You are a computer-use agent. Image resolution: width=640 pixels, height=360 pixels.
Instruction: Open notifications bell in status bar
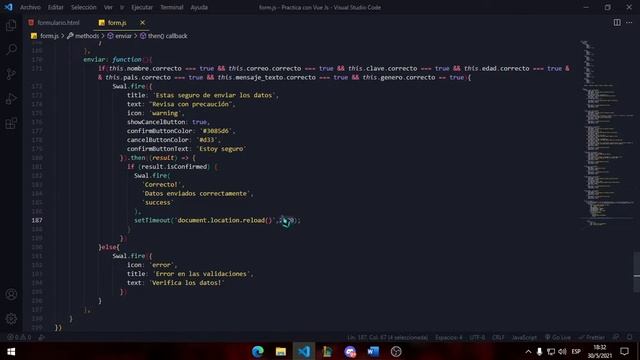[x=630, y=337]
